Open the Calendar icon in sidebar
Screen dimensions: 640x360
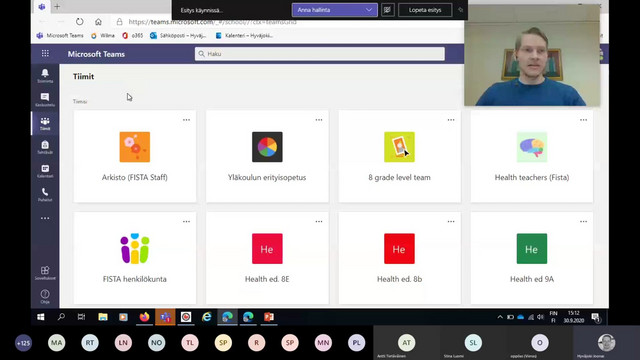click(x=45, y=171)
